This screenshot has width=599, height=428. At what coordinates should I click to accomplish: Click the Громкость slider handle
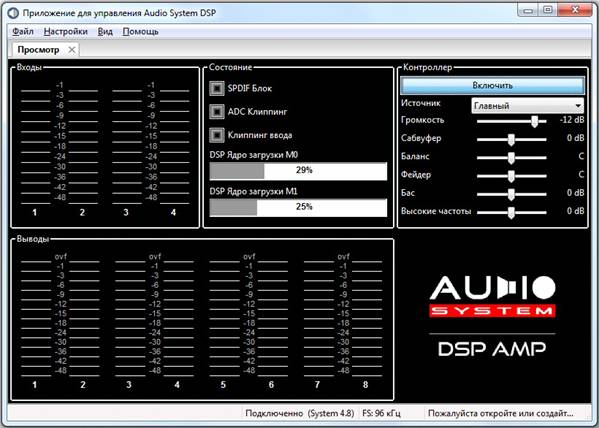[534, 122]
